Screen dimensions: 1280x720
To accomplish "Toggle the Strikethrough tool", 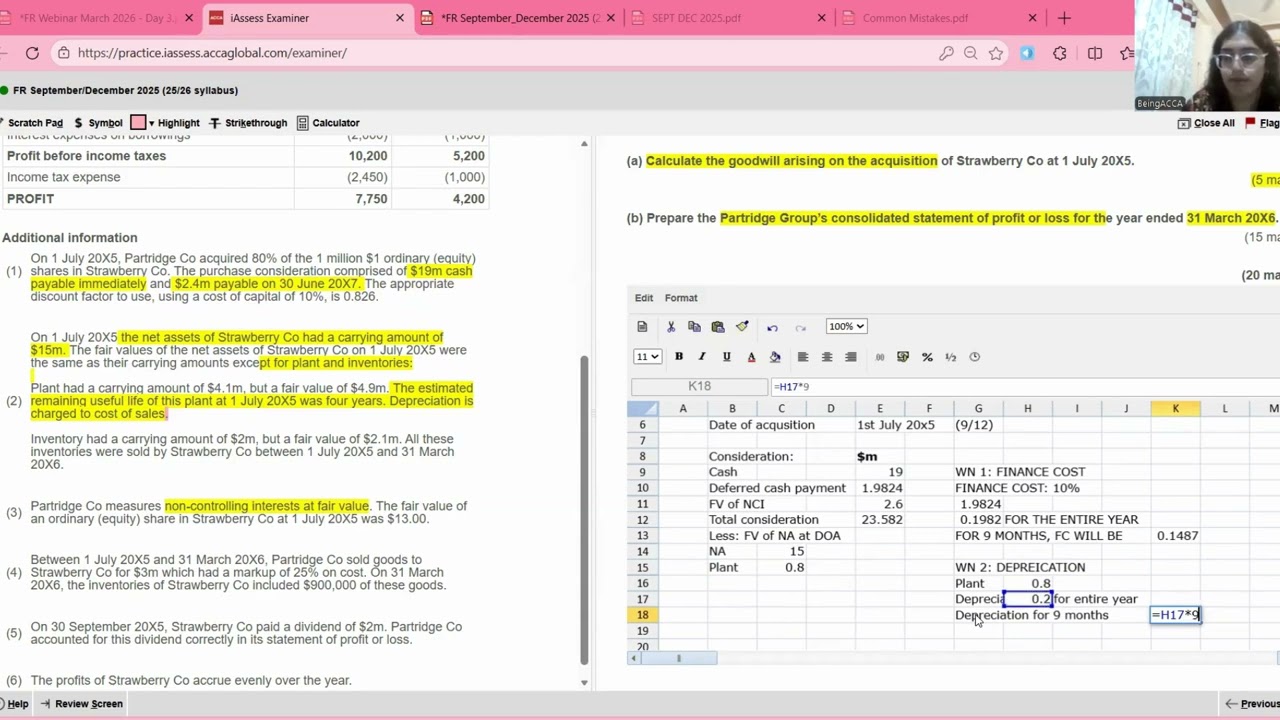I will click(248, 123).
